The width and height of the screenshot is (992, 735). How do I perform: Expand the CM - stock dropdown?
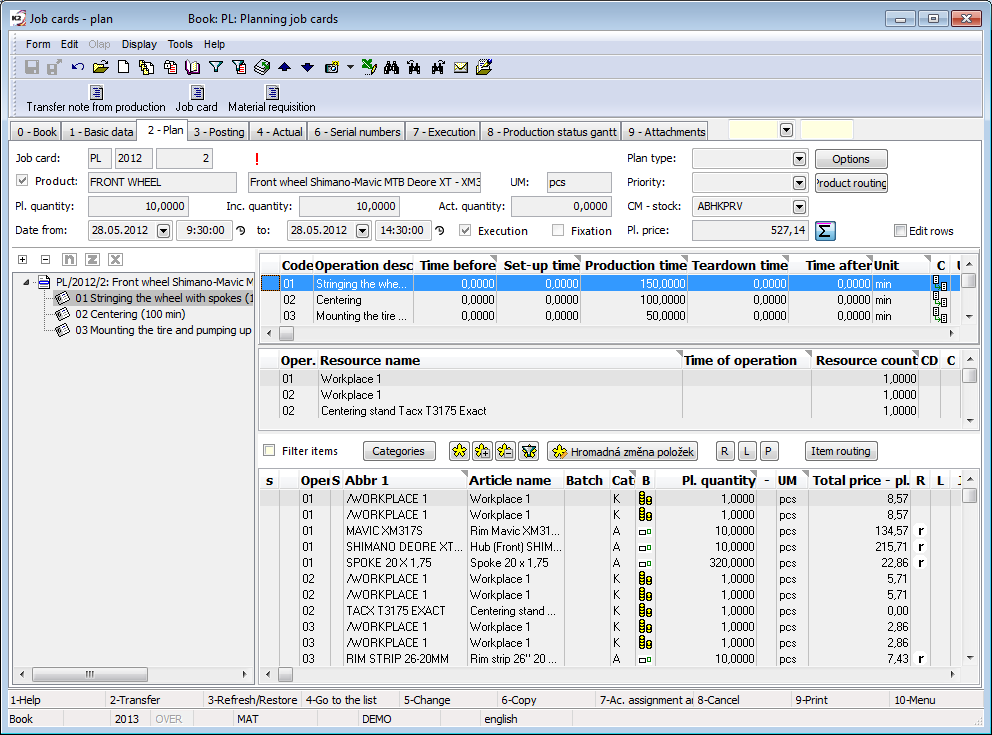coord(799,207)
